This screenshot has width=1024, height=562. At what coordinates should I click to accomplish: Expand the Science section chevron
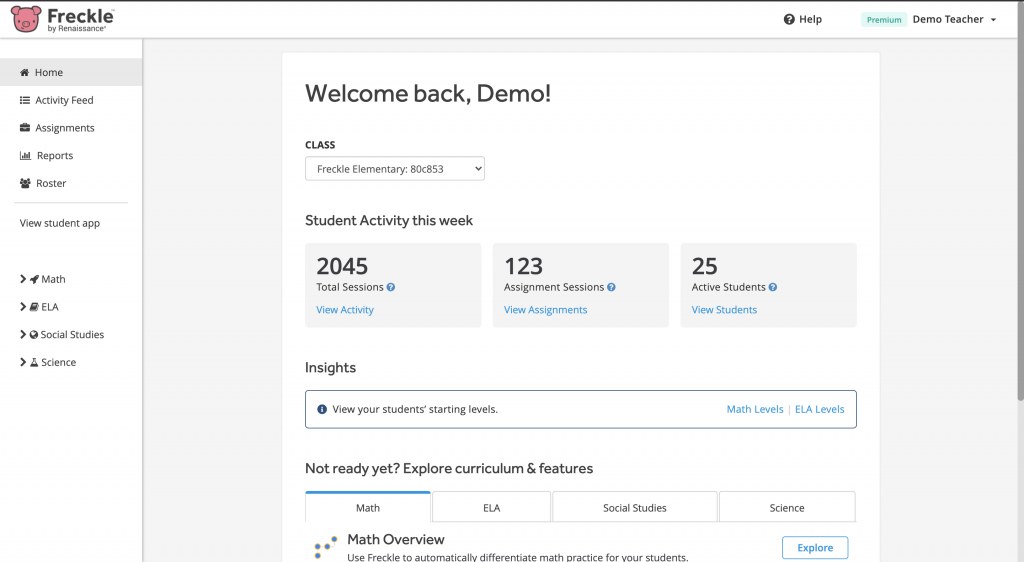pos(23,362)
